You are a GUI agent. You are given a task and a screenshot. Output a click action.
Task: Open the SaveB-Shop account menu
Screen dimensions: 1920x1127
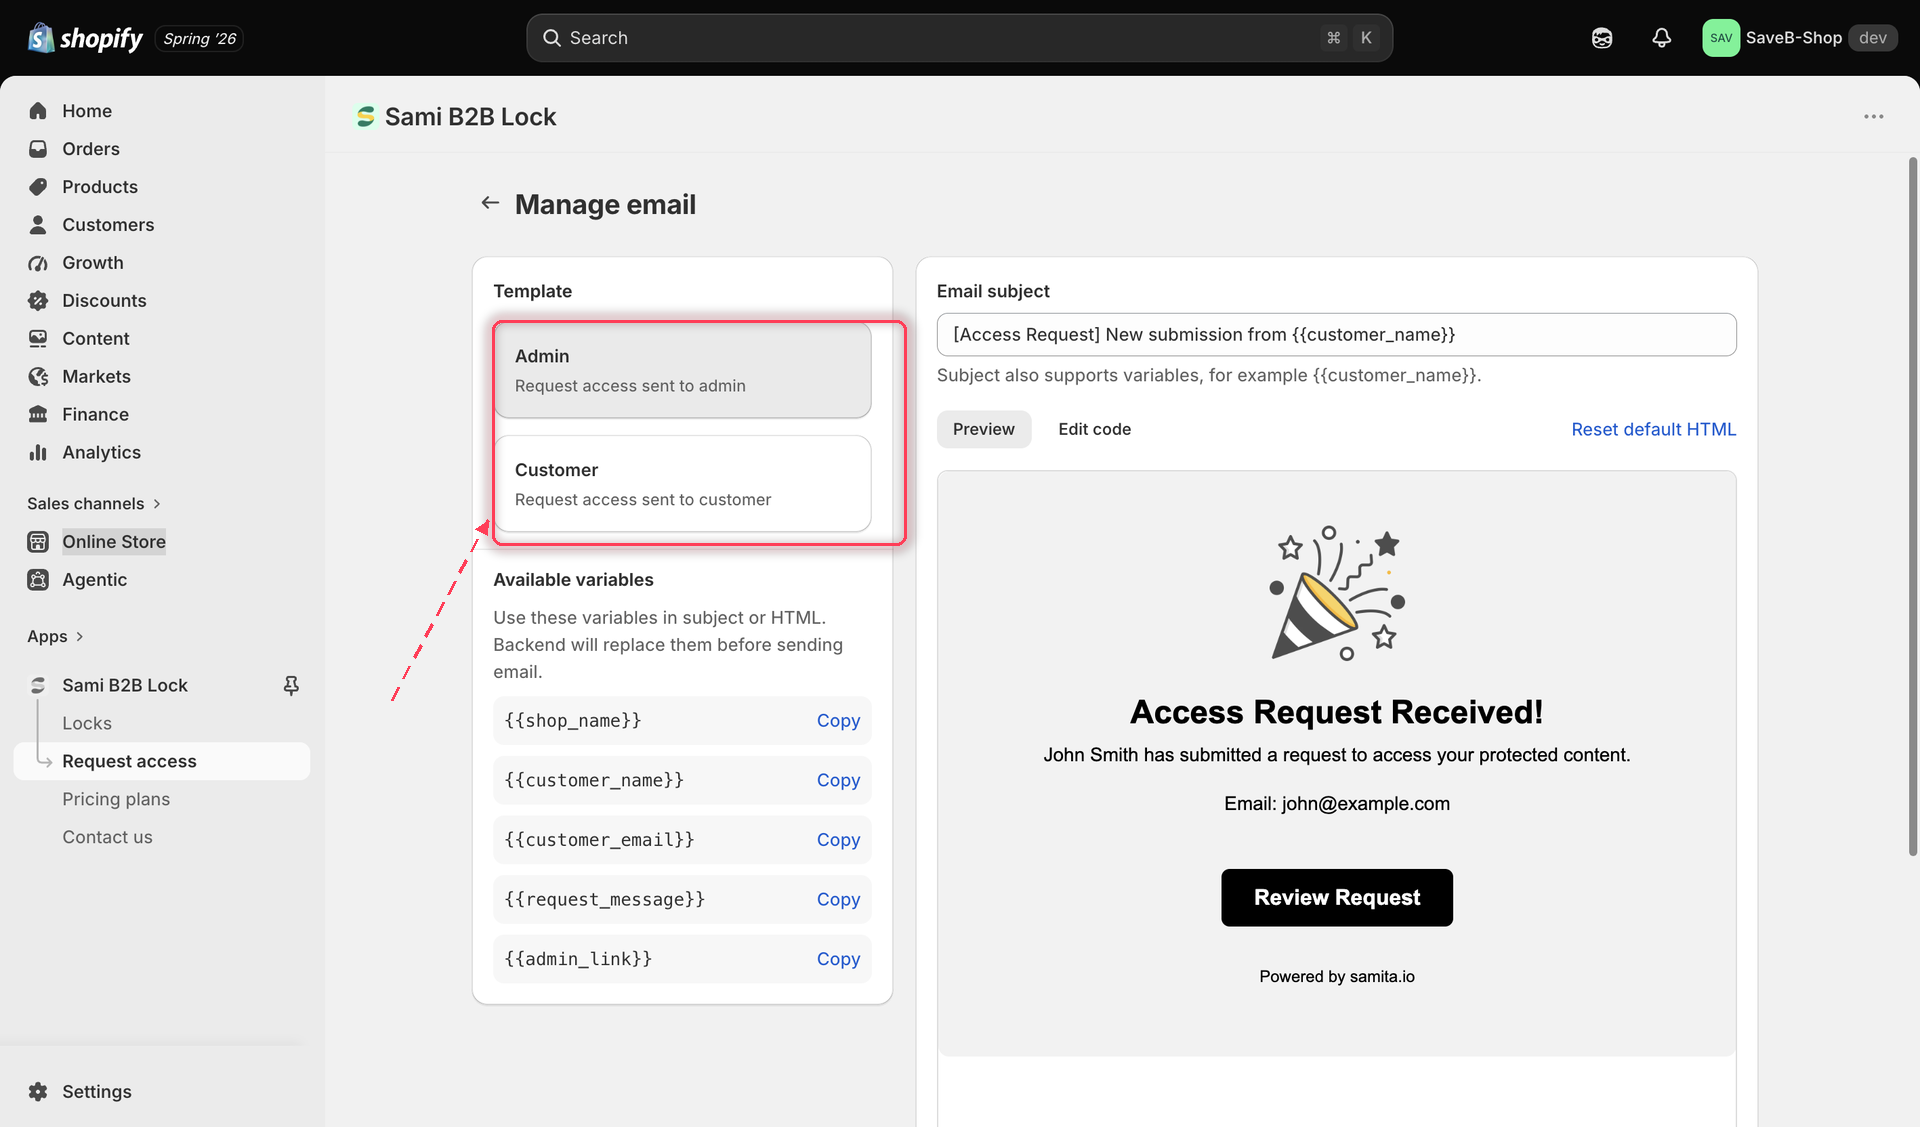(1800, 38)
